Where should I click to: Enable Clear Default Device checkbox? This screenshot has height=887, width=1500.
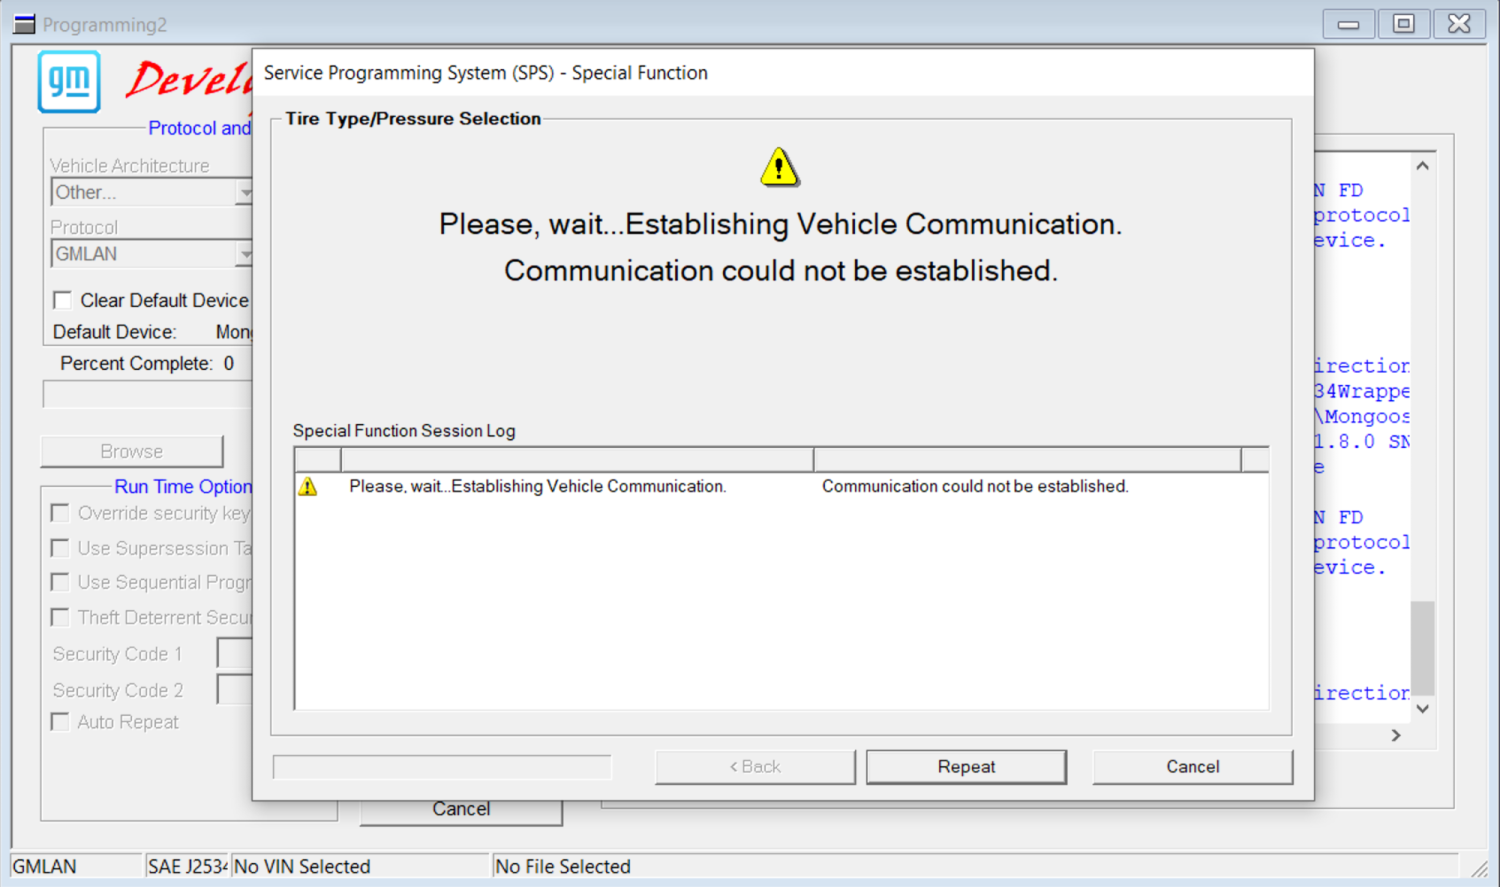[62, 300]
